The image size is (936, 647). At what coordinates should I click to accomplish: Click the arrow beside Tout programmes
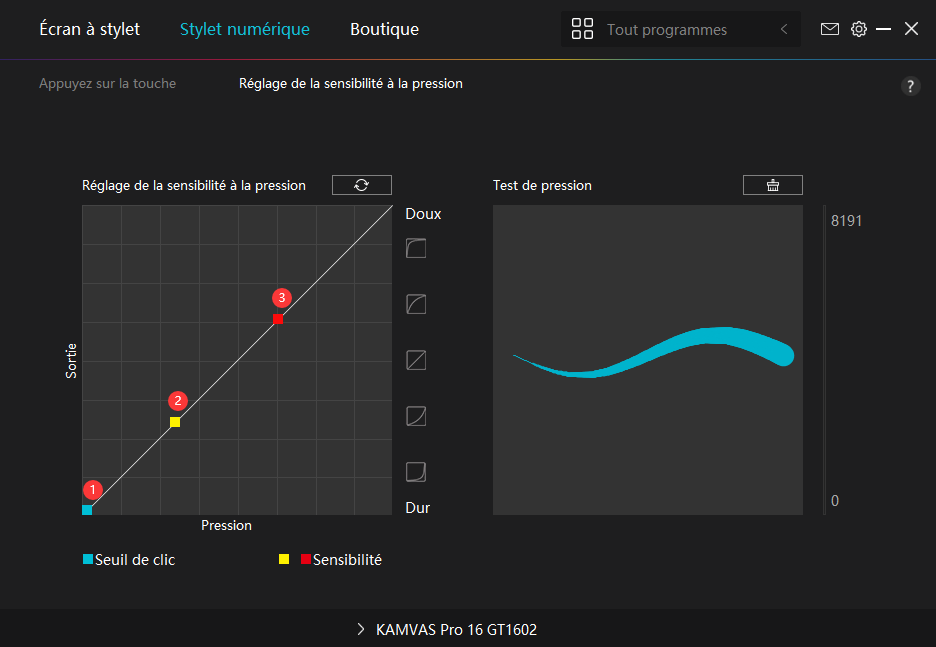[x=784, y=30]
